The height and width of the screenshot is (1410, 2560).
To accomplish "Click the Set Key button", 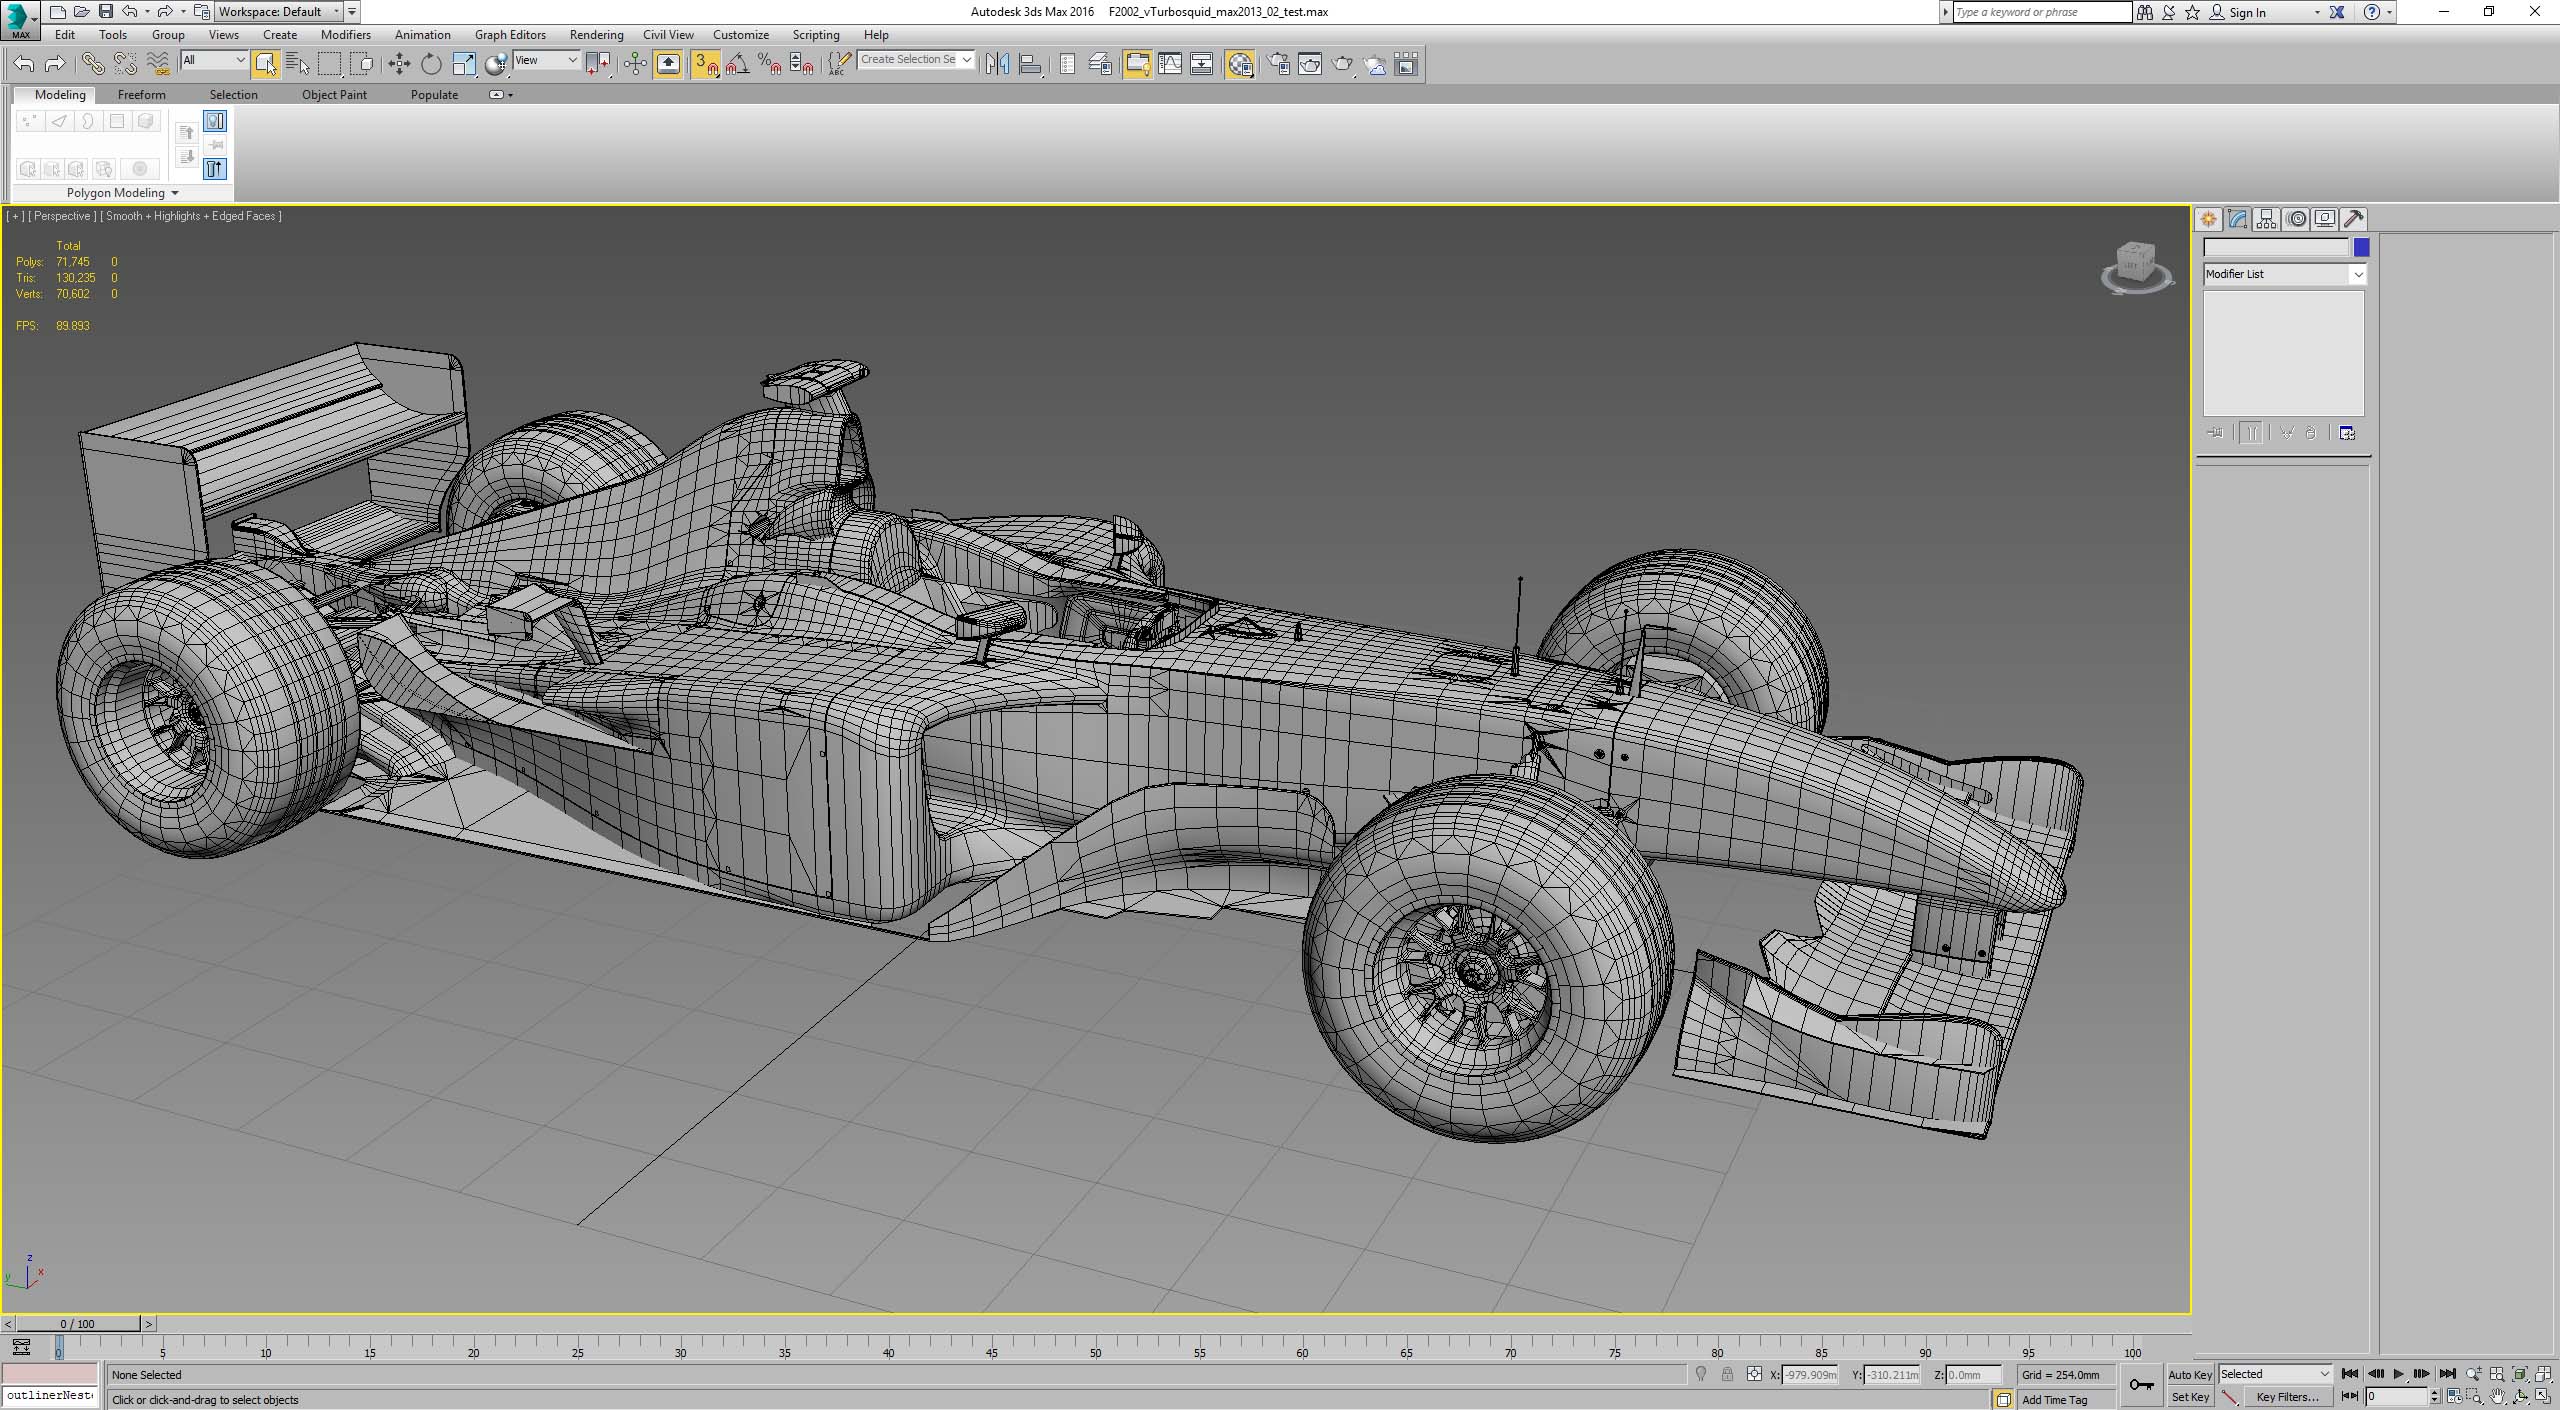I will point(2190,1397).
